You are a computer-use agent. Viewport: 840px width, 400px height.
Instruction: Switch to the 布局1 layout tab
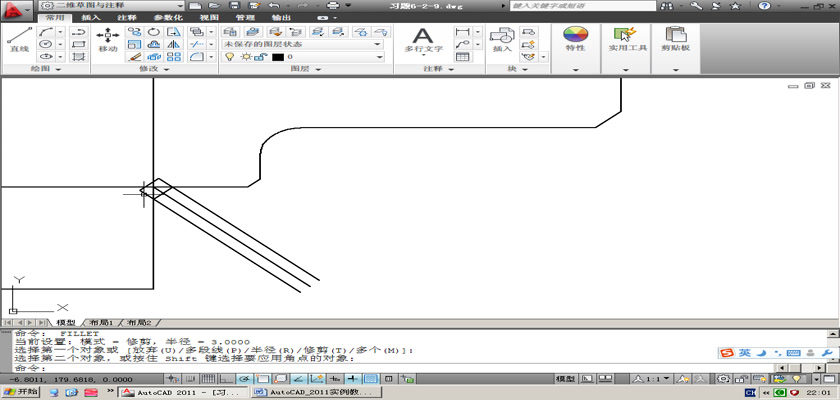point(101,322)
